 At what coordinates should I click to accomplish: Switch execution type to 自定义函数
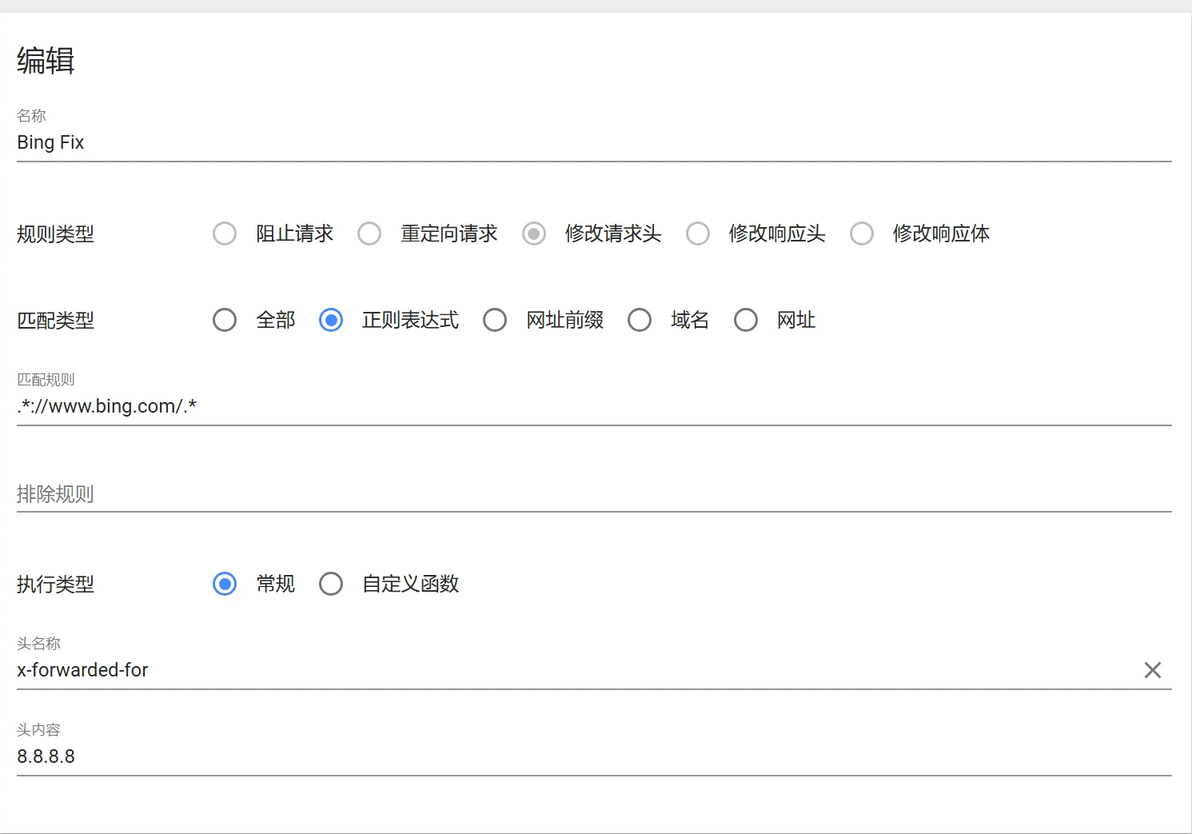point(331,584)
